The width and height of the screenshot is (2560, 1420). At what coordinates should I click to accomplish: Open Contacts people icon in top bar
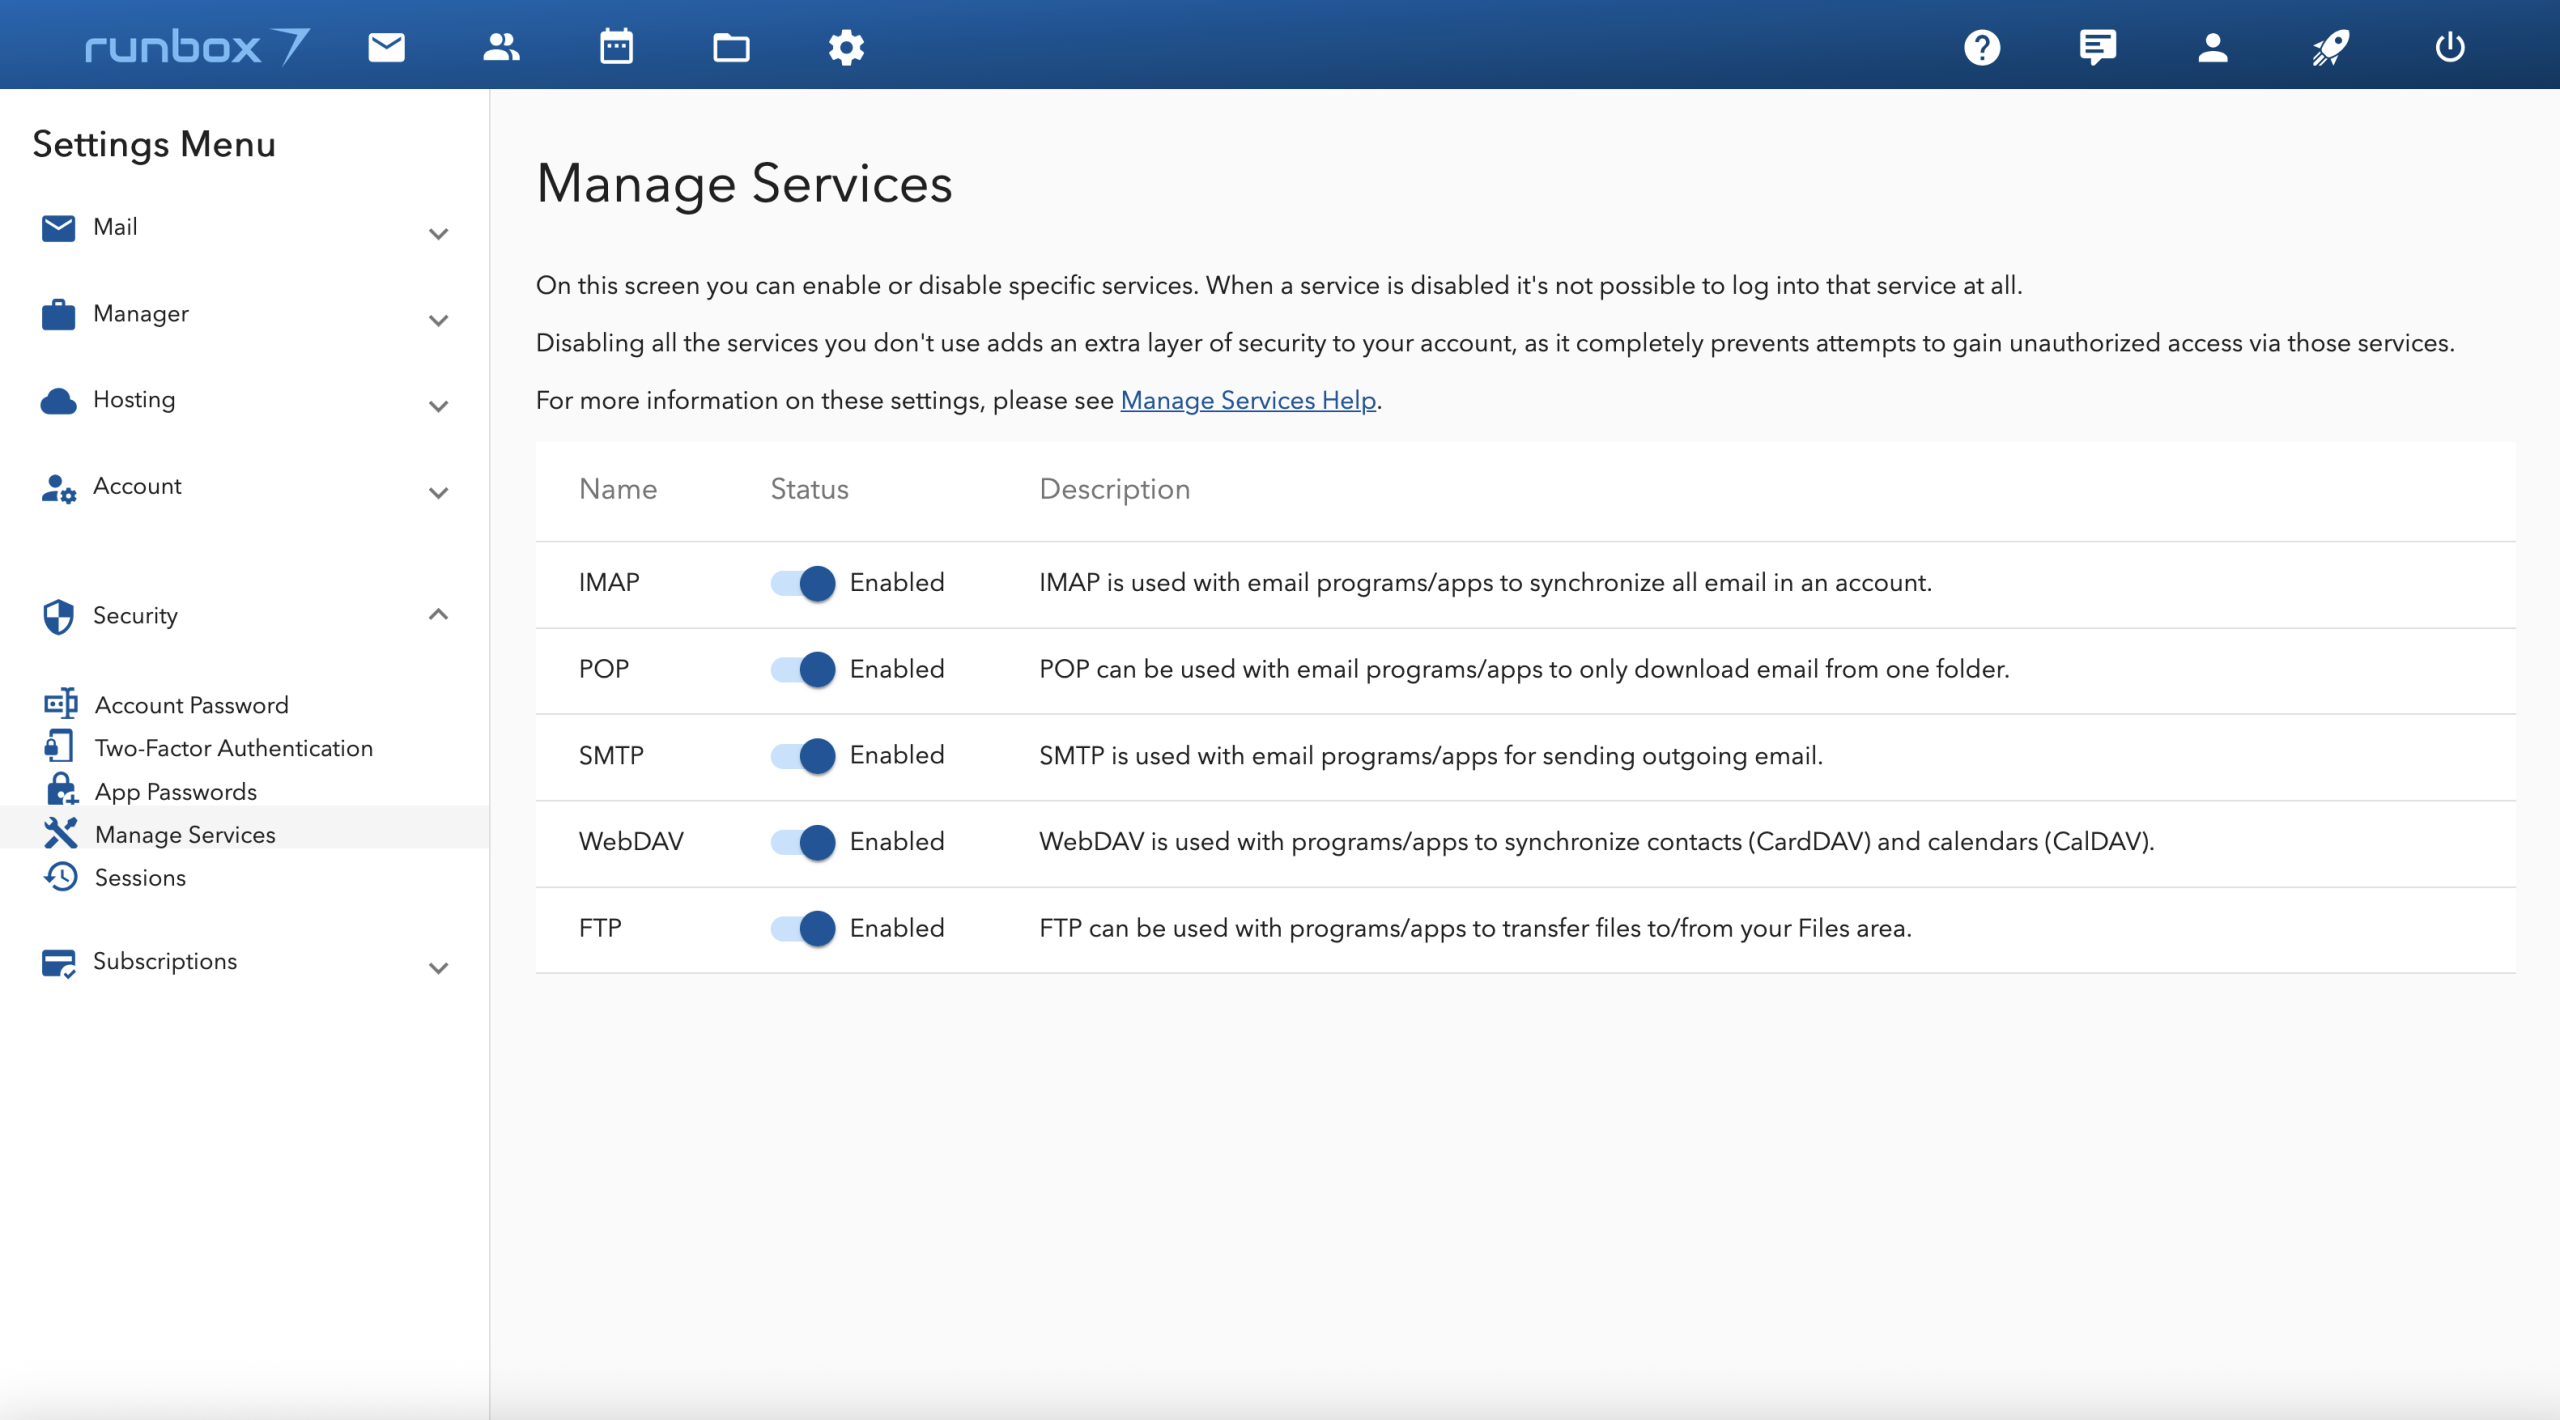pyautogui.click(x=501, y=47)
